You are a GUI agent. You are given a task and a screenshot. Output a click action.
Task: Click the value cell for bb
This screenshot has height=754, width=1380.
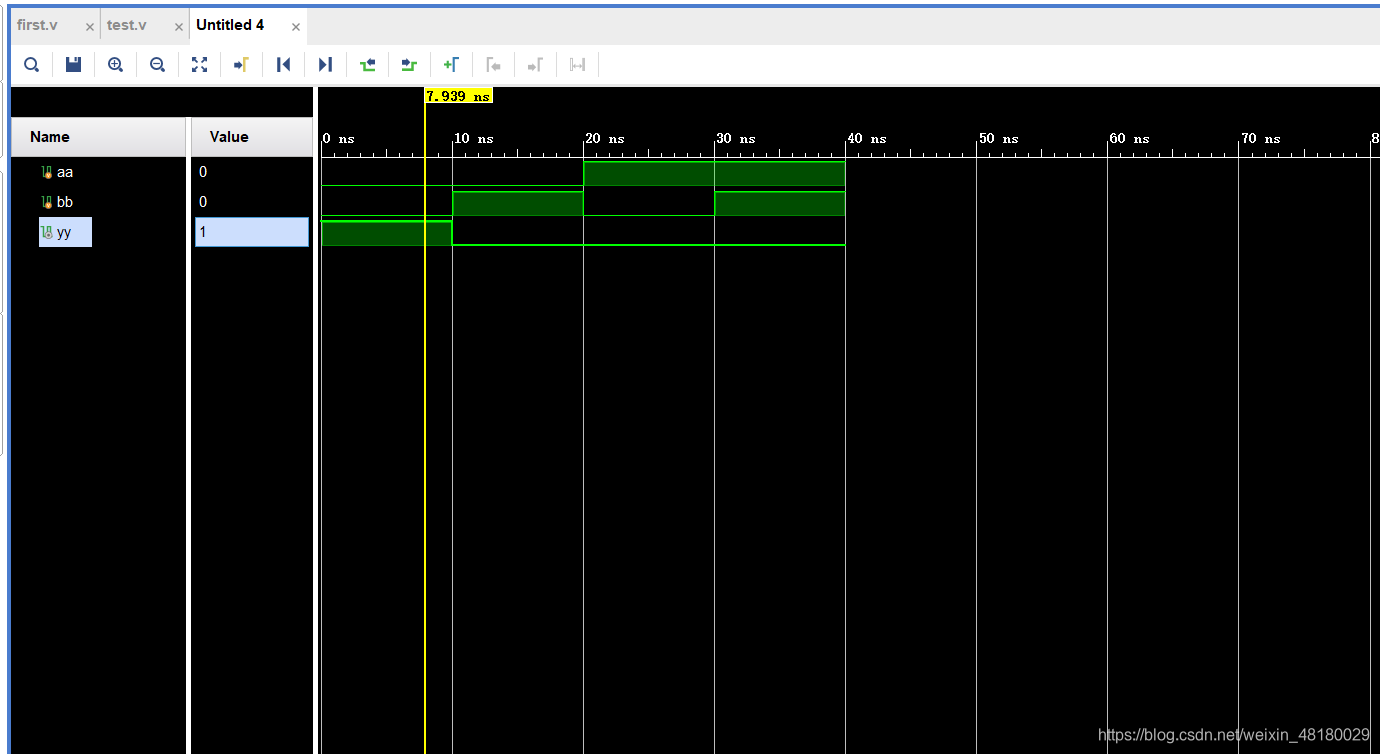coord(252,202)
